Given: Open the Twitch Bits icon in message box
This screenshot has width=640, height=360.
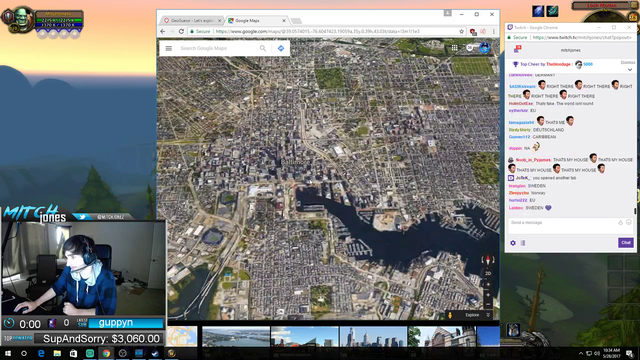Looking at the screenshot, I should click(x=620, y=222).
